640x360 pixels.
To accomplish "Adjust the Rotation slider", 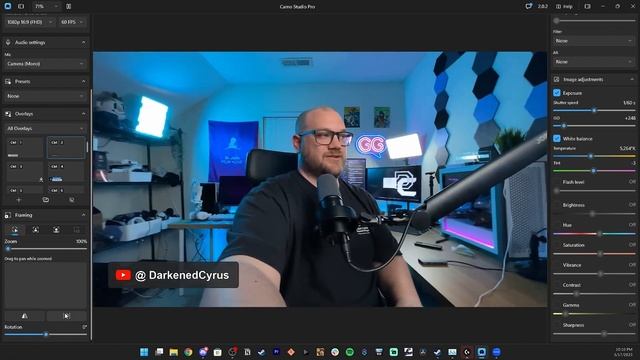I will click(46, 334).
